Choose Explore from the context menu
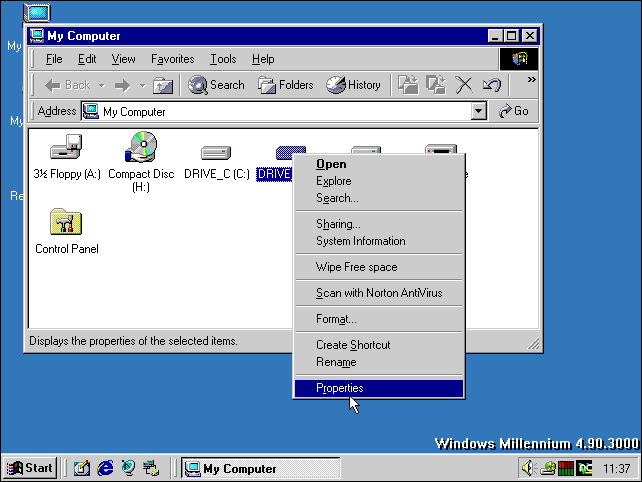This screenshot has height=482, width=642. [379, 181]
